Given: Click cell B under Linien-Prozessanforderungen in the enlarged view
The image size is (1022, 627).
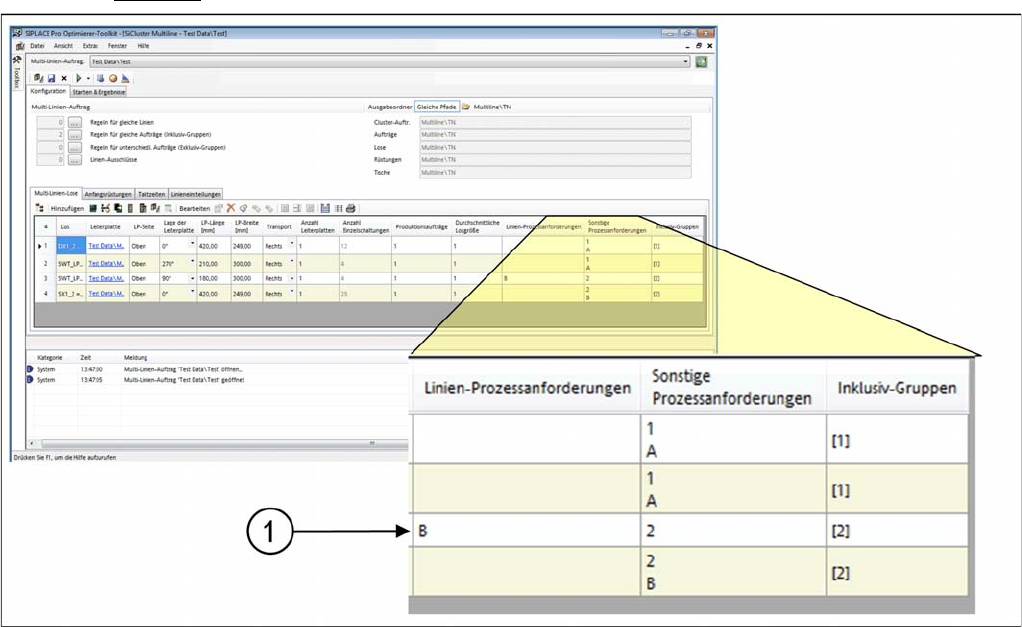Looking at the screenshot, I should (525, 531).
